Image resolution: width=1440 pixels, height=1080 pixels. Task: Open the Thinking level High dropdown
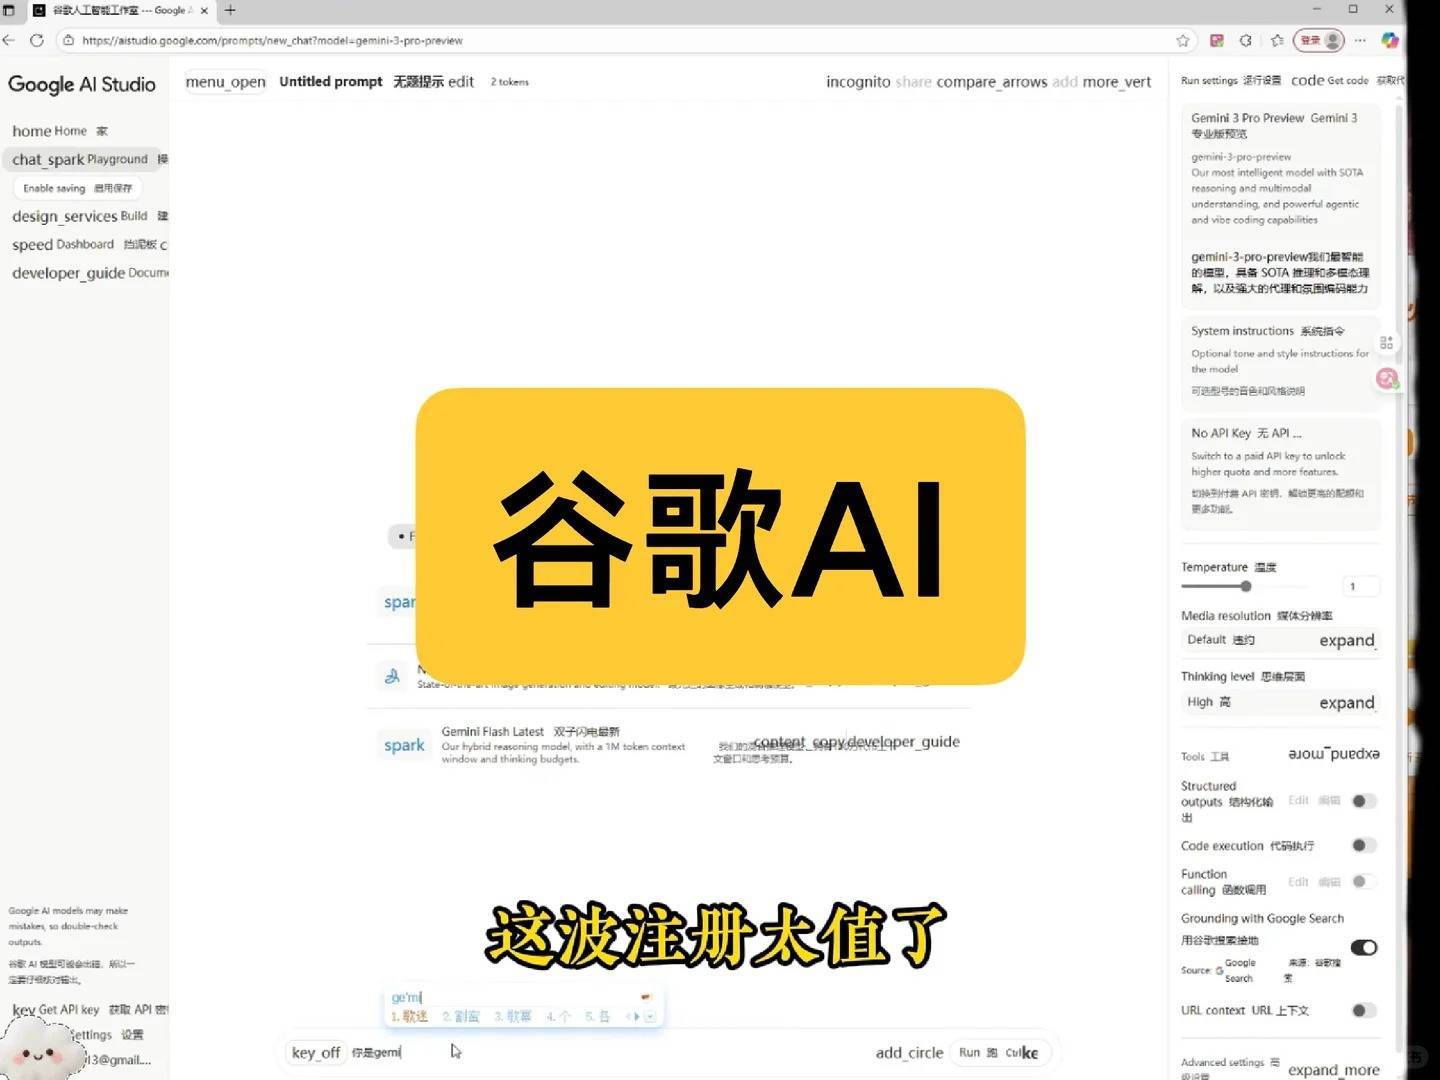(1280, 702)
